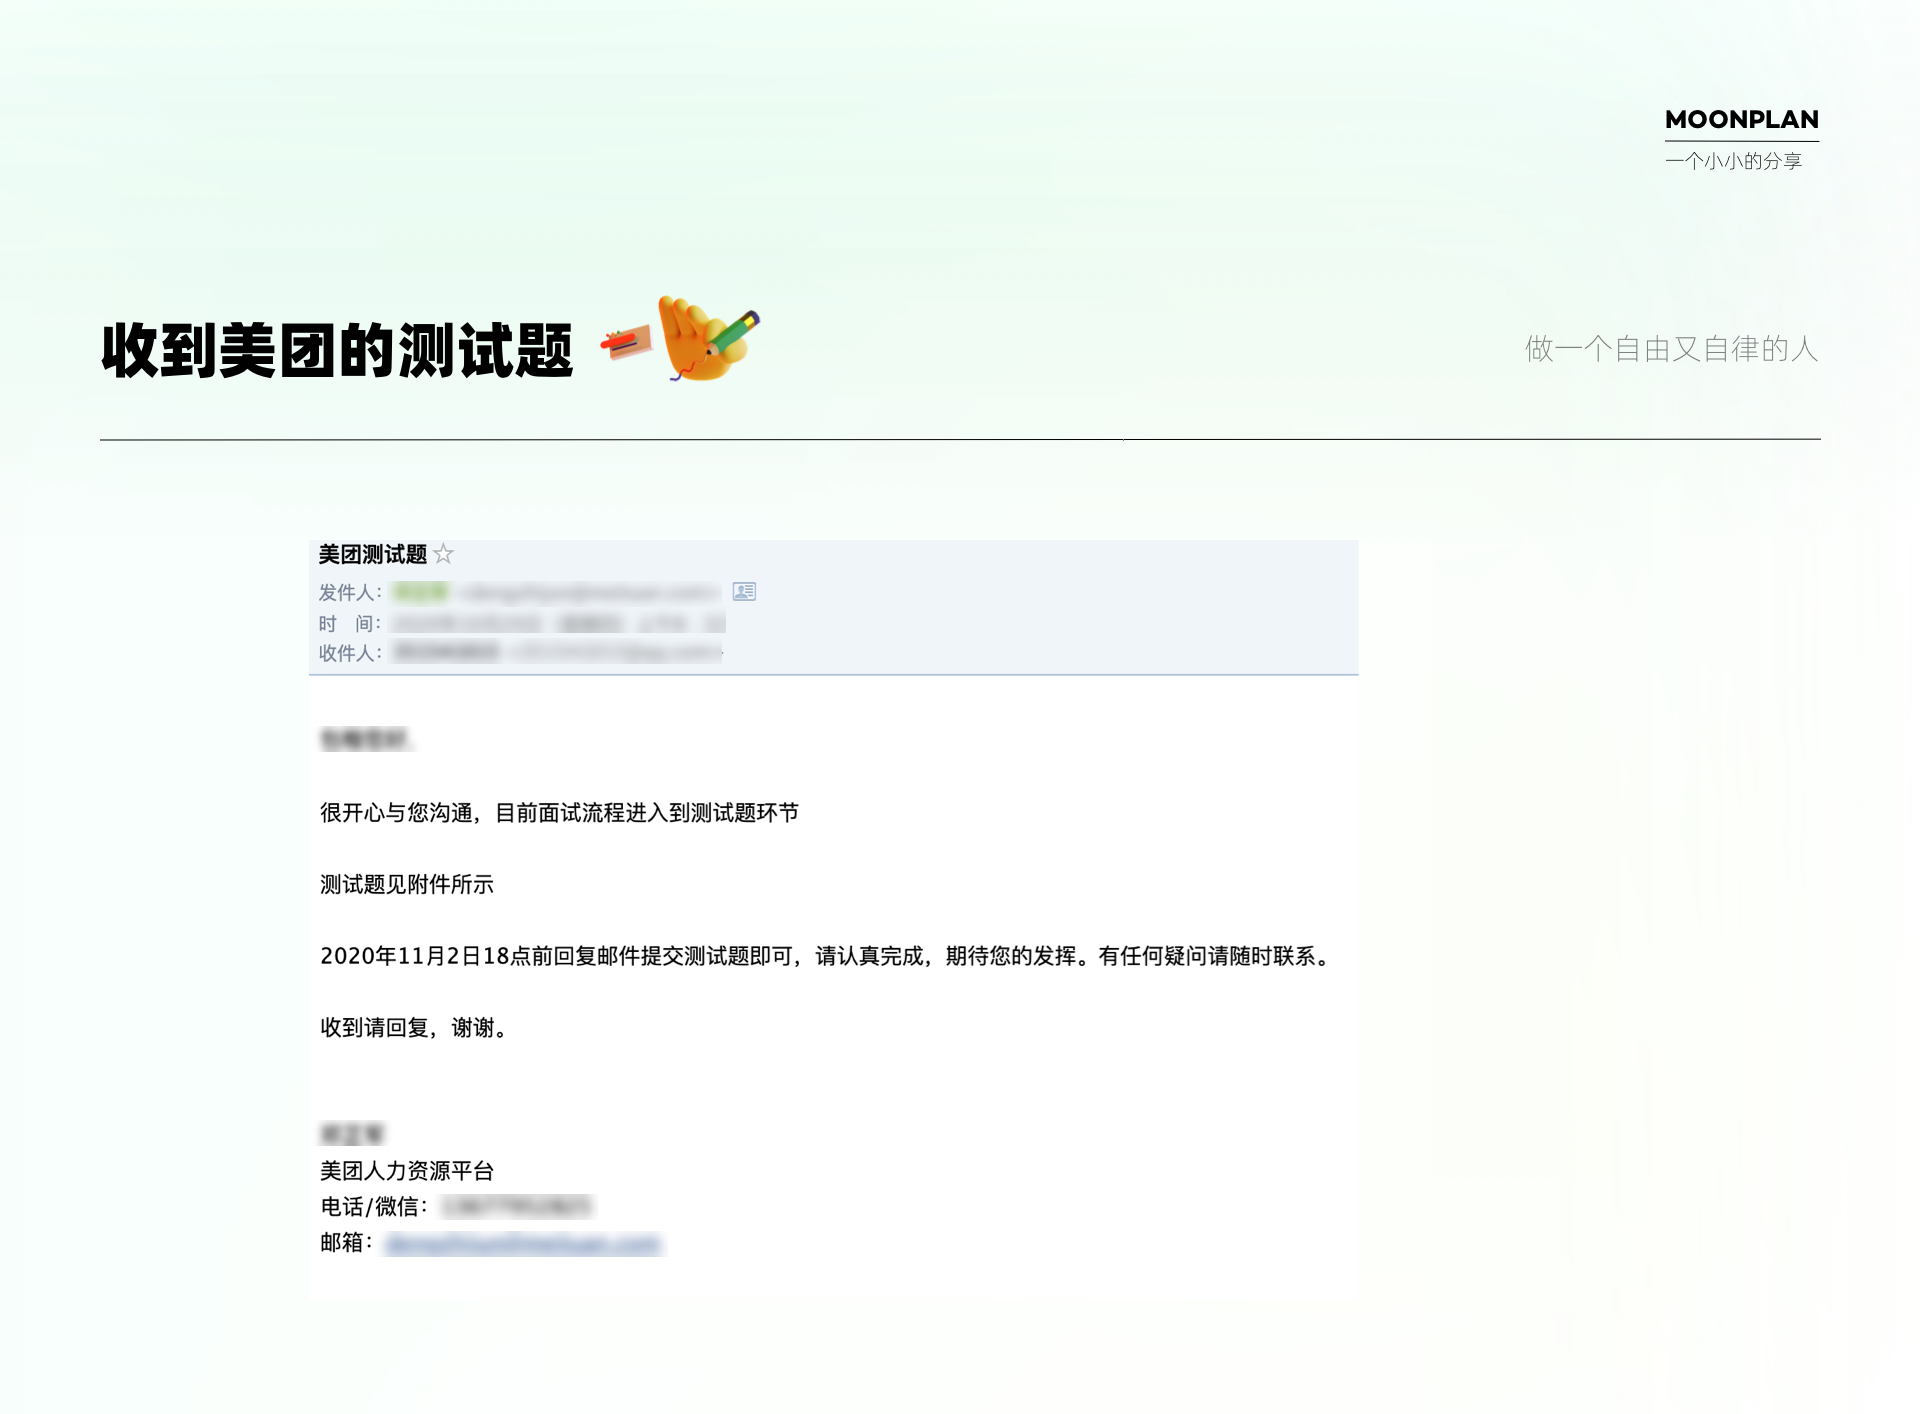
Task: Click the subtitle 一个小小的分享
Action: [x=1733, y=161]
